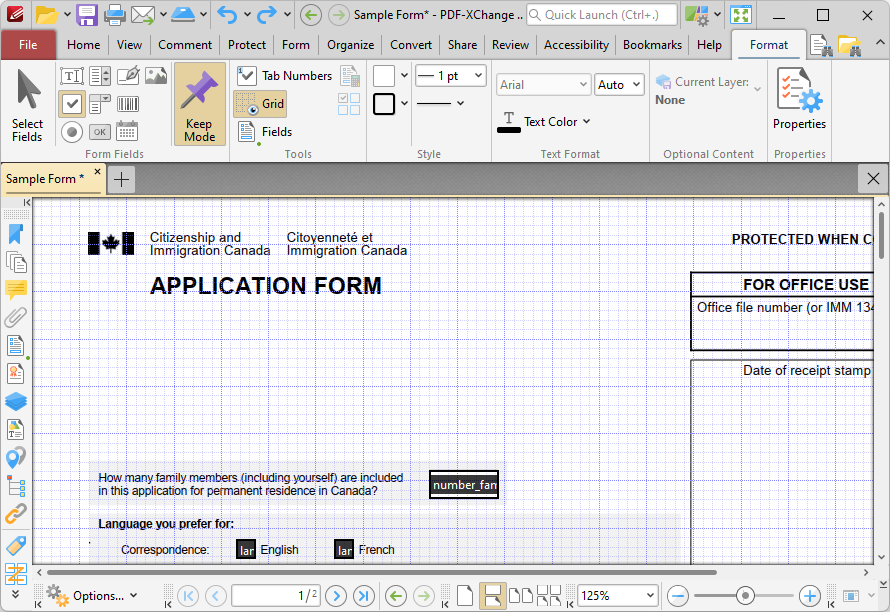Select the Check Box field tool
The height and width of the screenshot is (612, 890).
[x=72, y=104]
